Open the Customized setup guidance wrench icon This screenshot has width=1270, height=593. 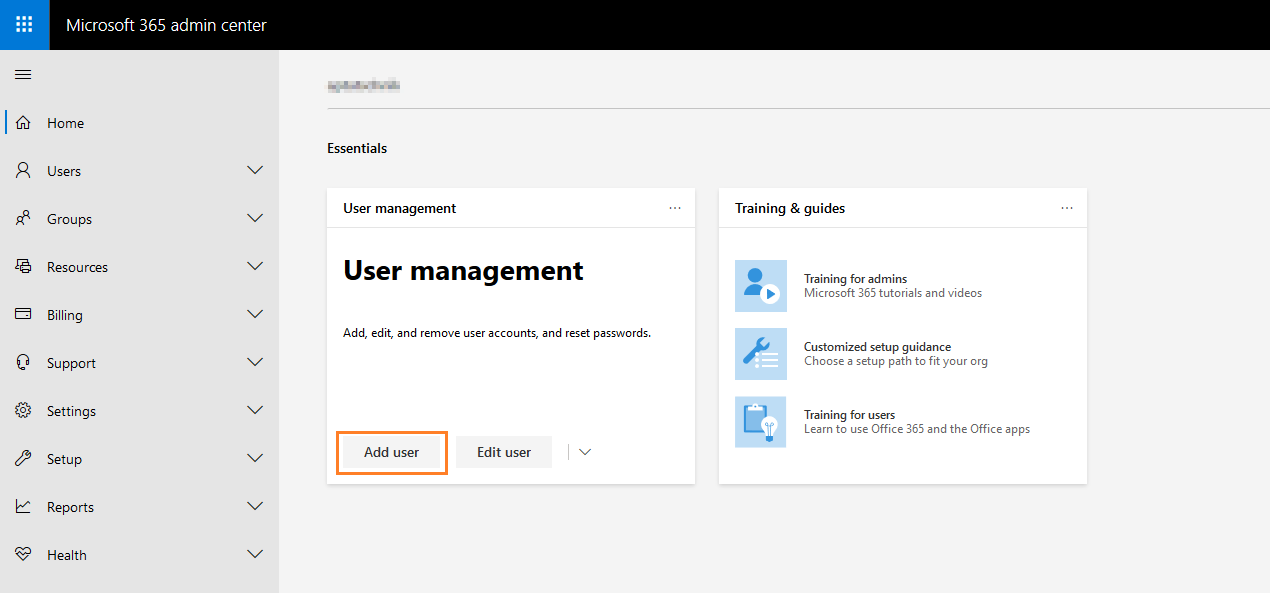pos(761,354)
